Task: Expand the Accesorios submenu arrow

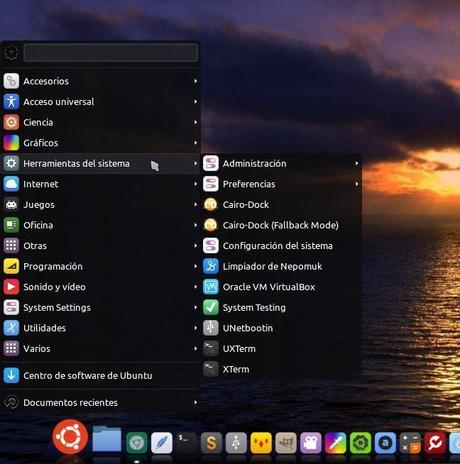Action: (196, 81)
